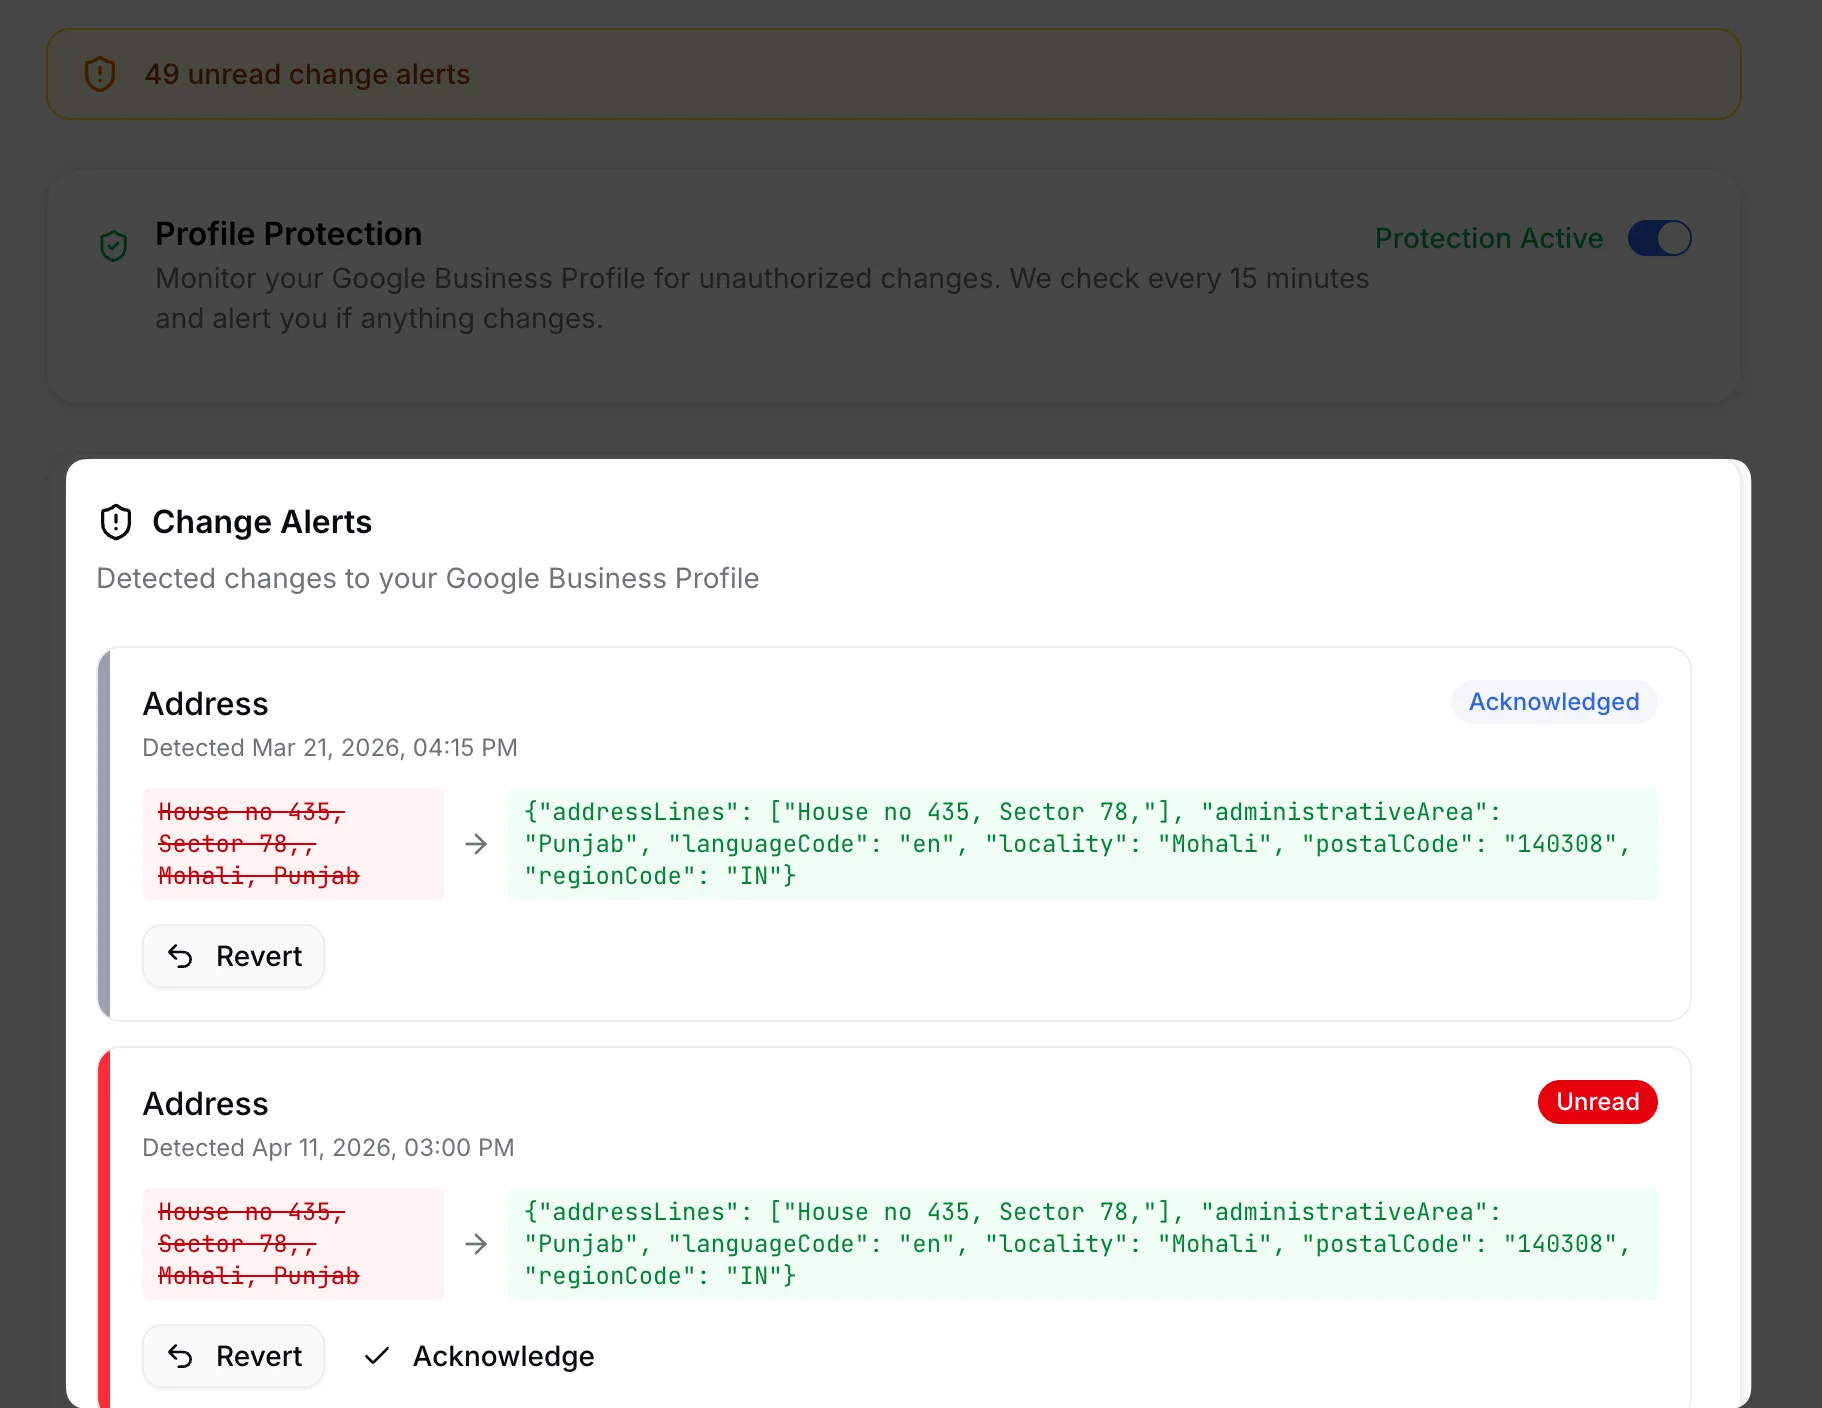Click the shield icon next to Change Alerts
This screenshot has height=1408, width=1822.
[116, 522]
